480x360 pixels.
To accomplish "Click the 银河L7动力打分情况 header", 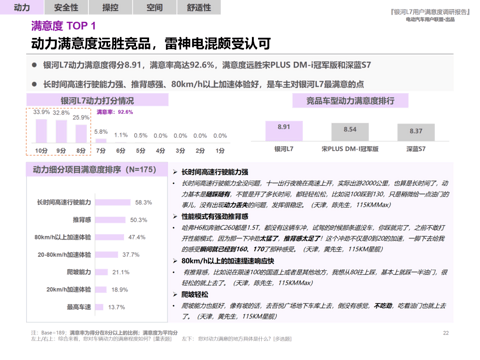I will pos(97,100).
